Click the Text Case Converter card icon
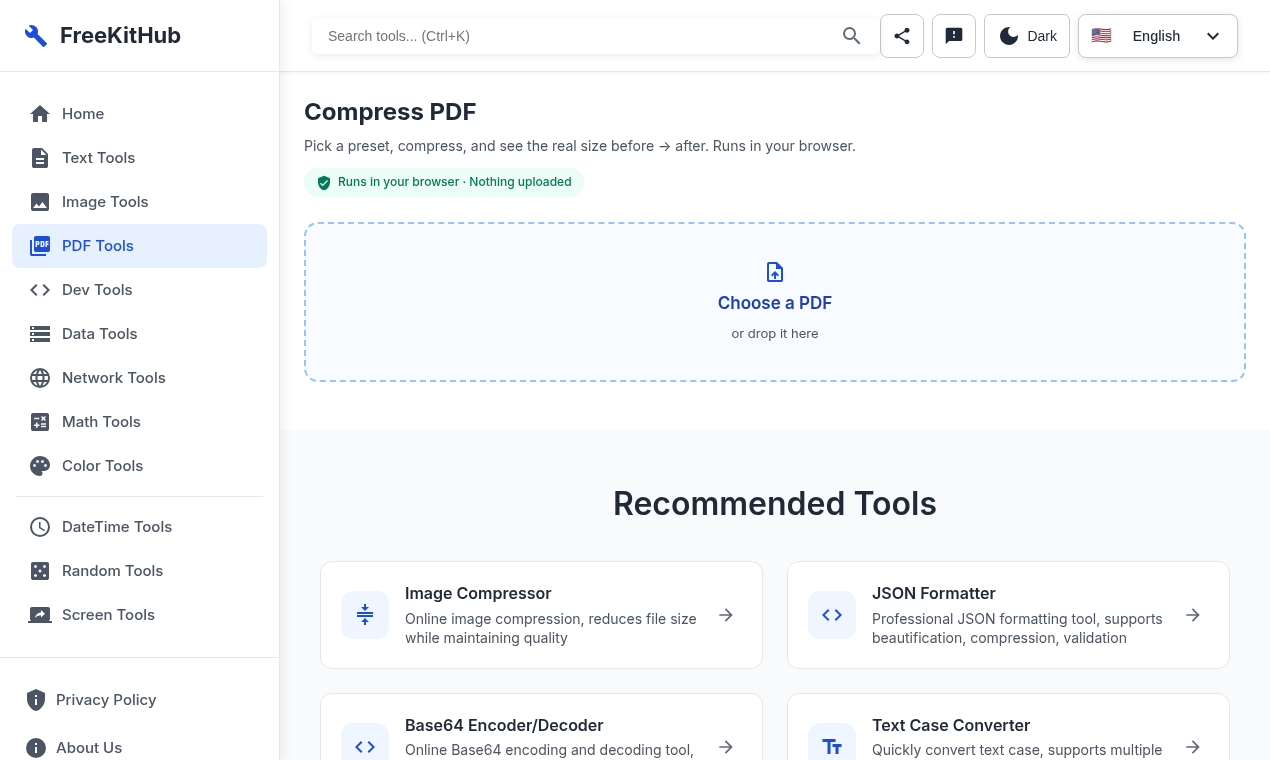Image resolution: width=1270 pixels, height=760 pixels. (832, 746)
